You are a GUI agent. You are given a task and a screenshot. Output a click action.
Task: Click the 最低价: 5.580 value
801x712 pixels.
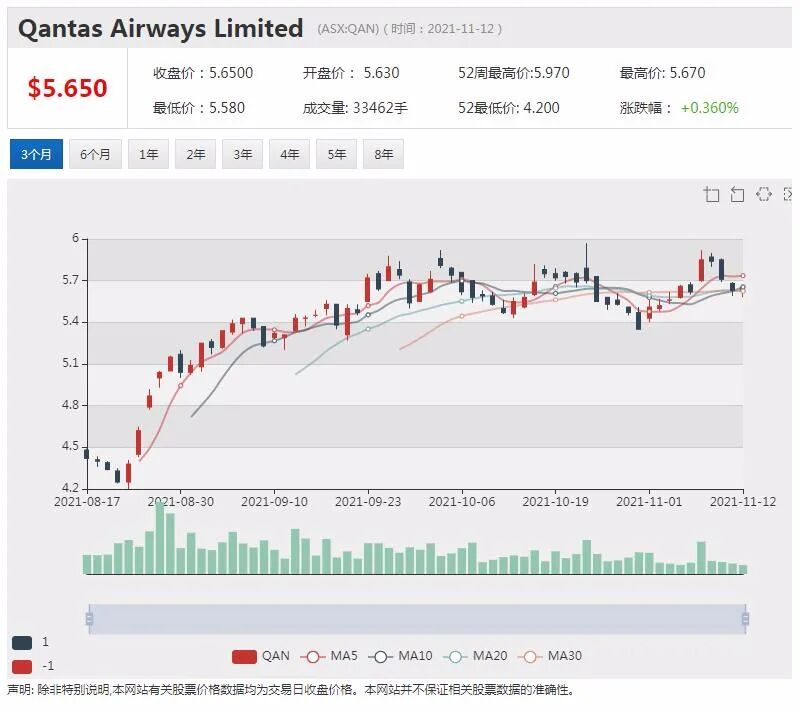click(199, 108)
